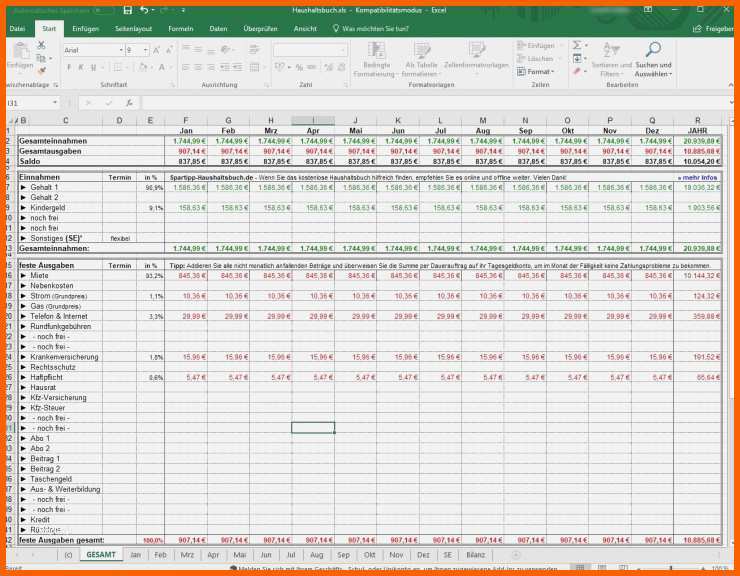Wrap text in cell

(255, 50)
